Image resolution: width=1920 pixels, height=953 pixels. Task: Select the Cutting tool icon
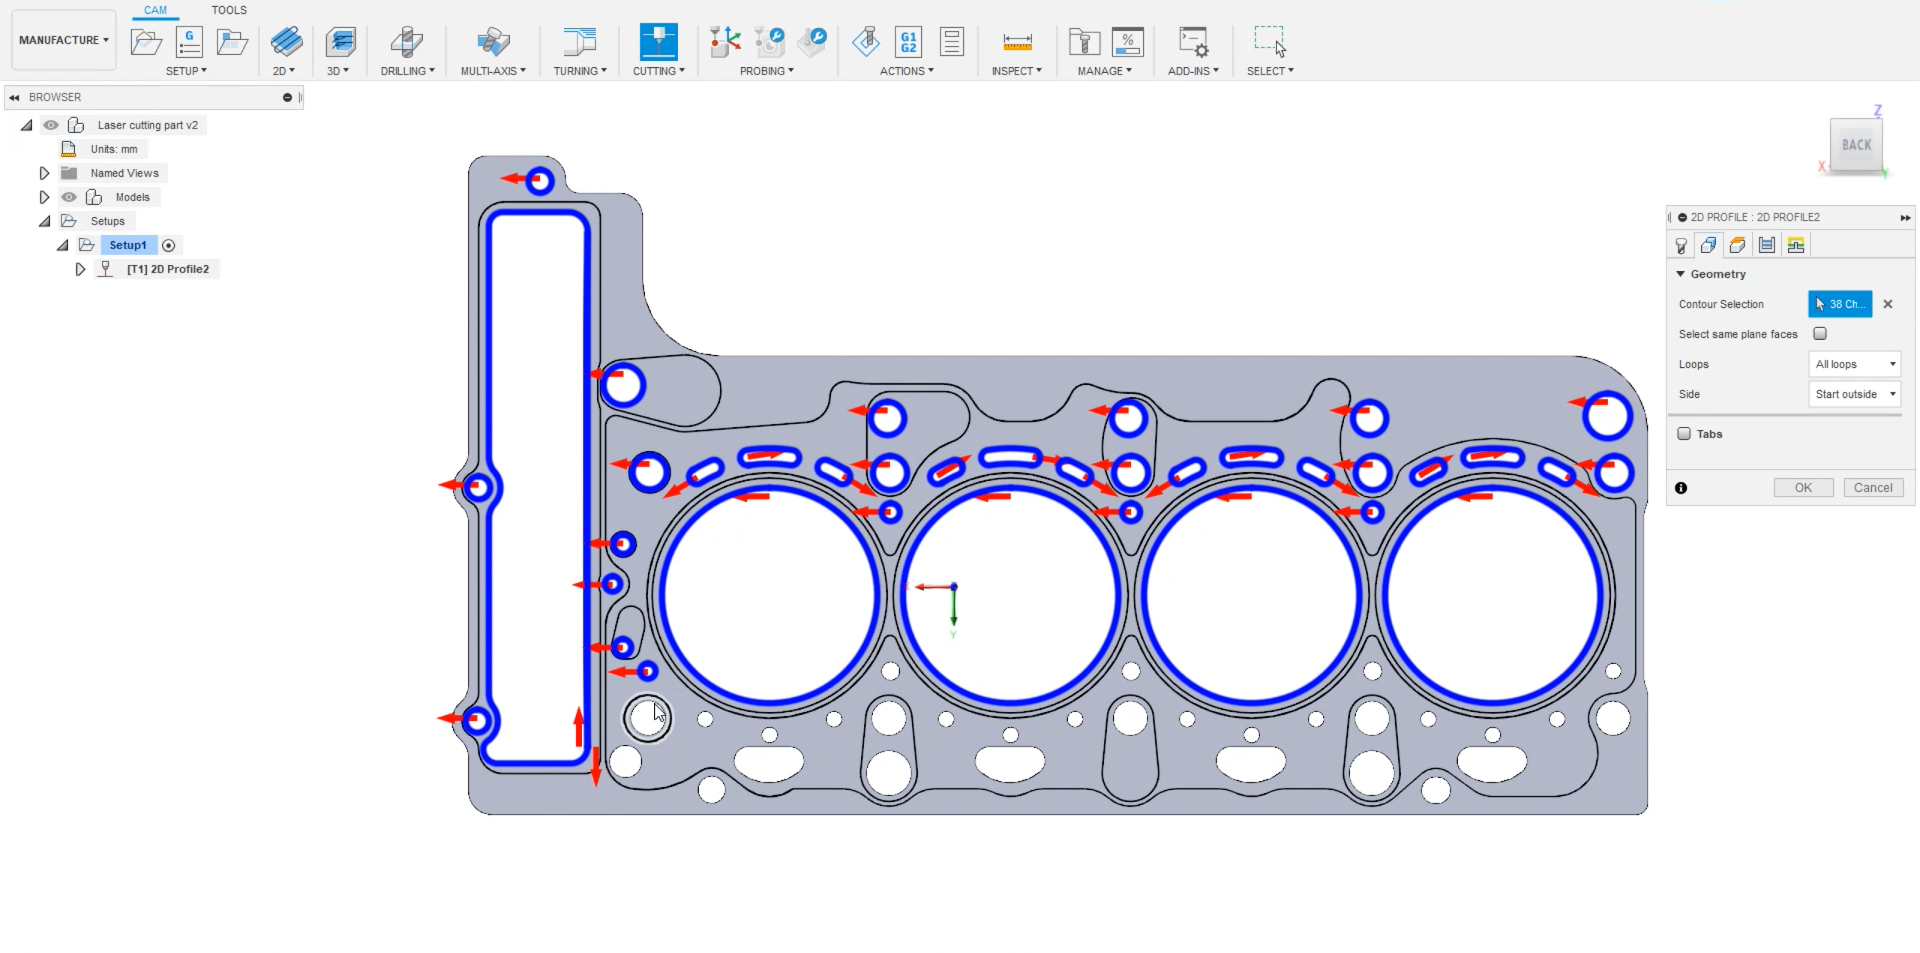(658, 42)
